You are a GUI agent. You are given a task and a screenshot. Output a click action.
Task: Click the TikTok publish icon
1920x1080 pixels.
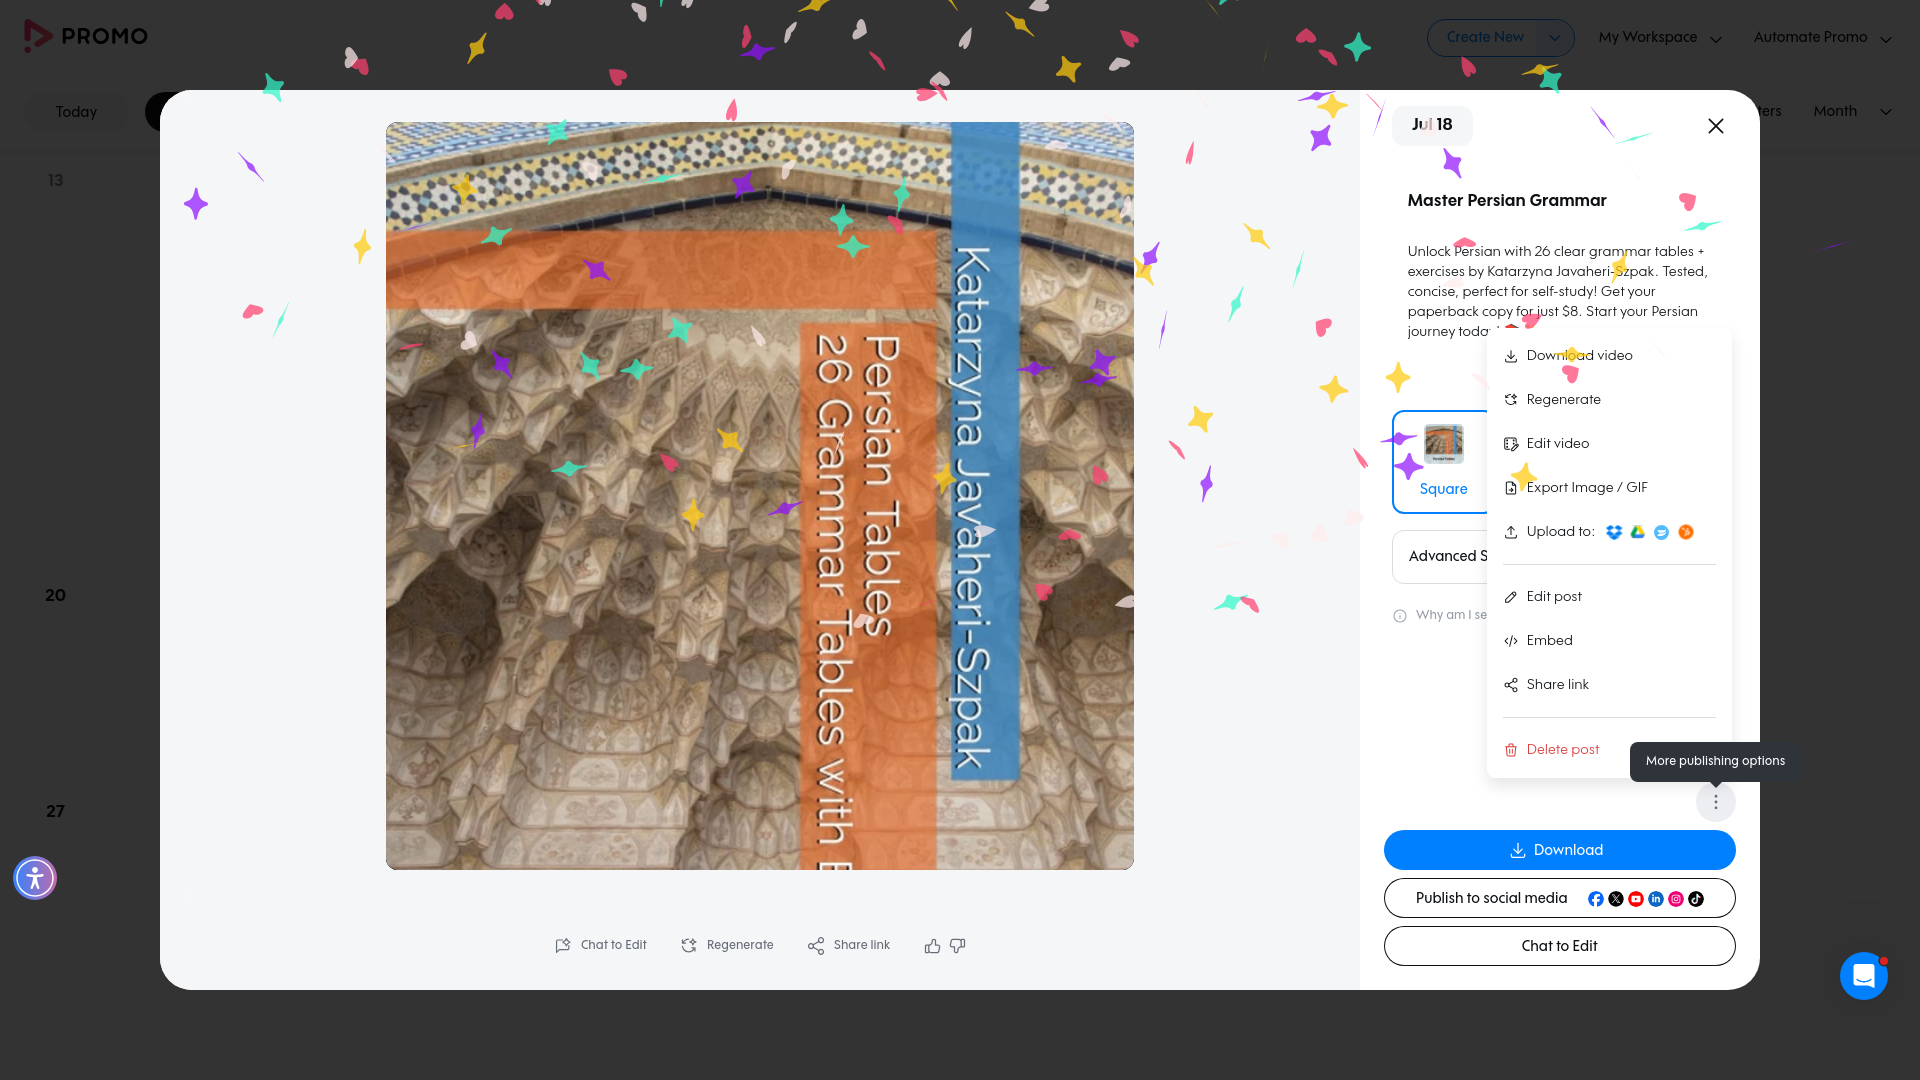pyautogui.click(x=1696, y=899)
